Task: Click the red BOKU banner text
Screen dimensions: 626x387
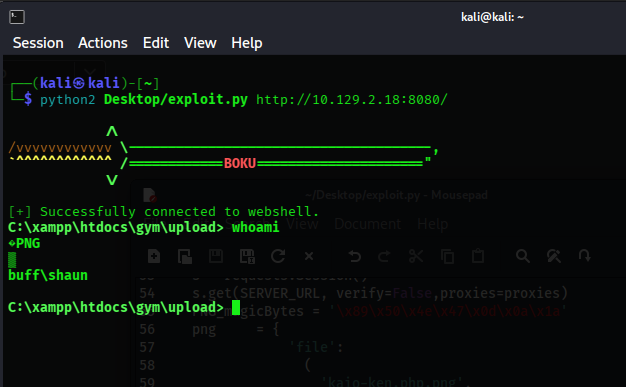Action: pos(240,163)
